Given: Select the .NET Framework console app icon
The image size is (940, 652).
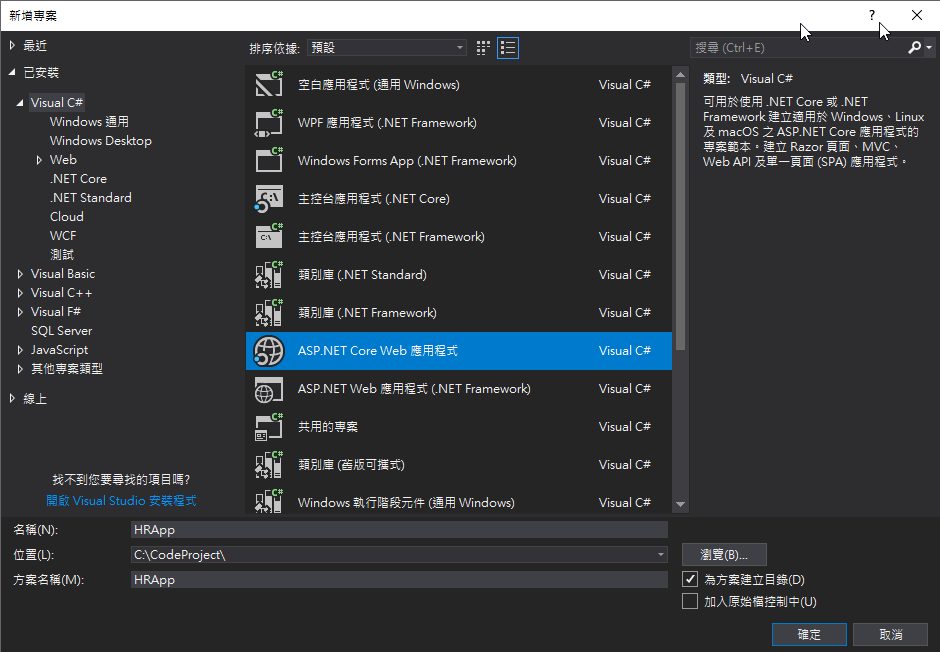Looking at the screenshot, I should click(x=269, y=237).
